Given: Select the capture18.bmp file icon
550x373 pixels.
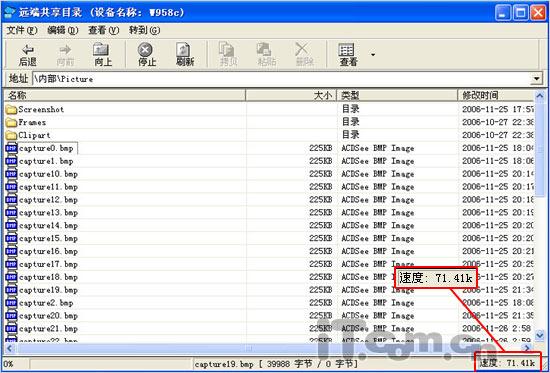Looking at the screenshot, I should pos(12,277).
